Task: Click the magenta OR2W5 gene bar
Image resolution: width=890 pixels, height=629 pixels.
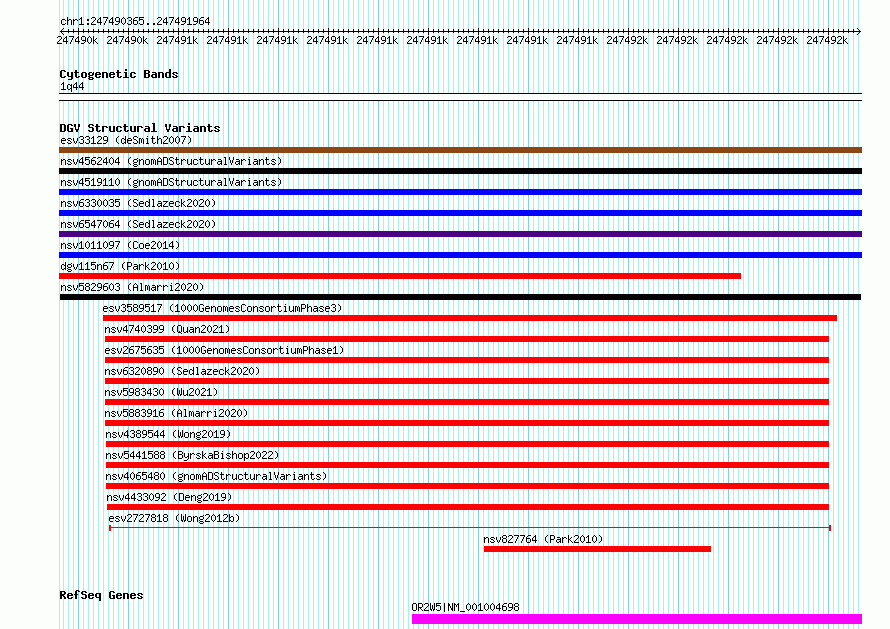Action: [637, 619]
